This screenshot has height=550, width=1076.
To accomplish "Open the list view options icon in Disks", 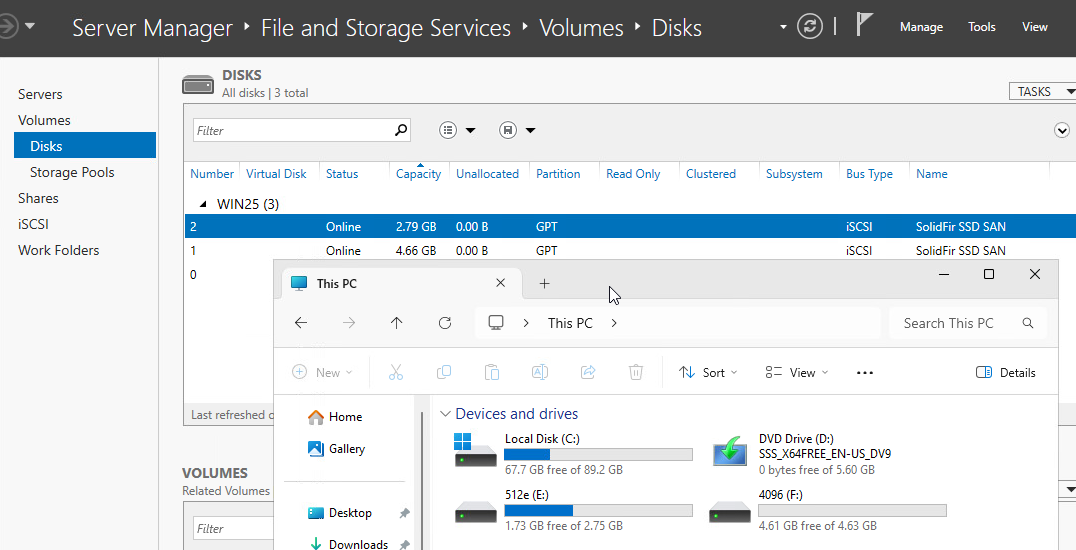I will (x=448, y=130).
